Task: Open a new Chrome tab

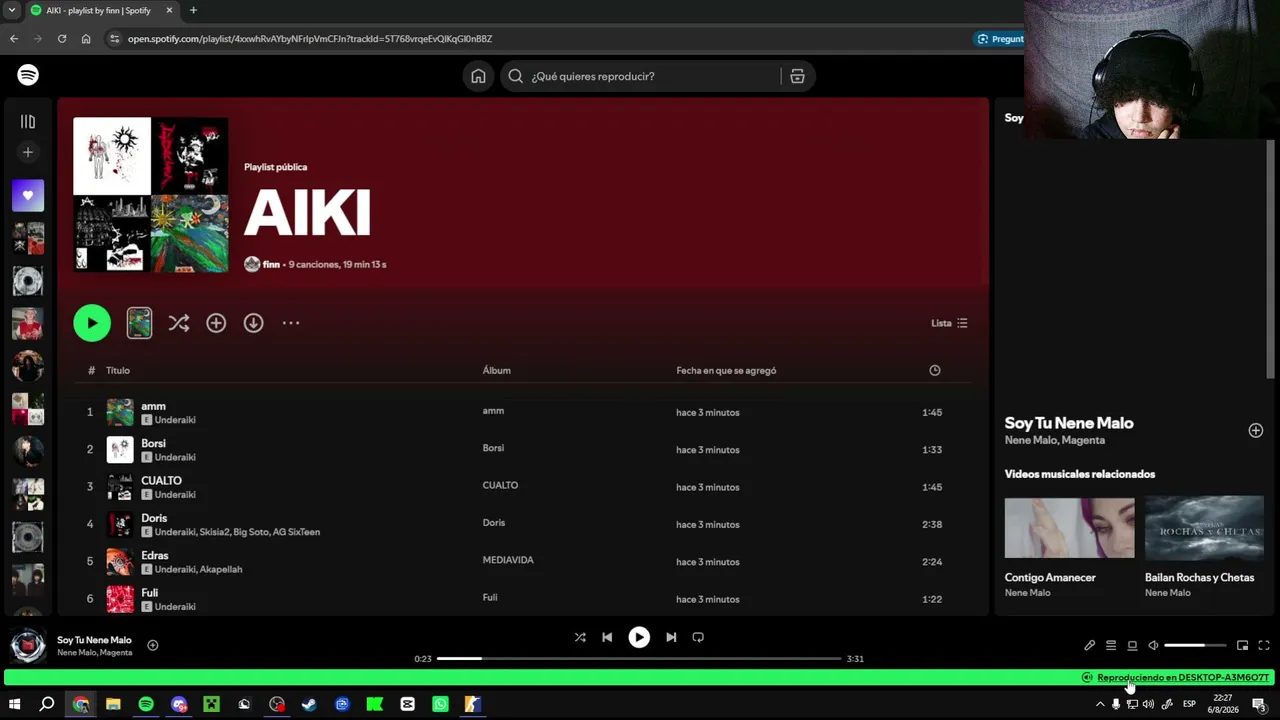Action: coord(193,10)
